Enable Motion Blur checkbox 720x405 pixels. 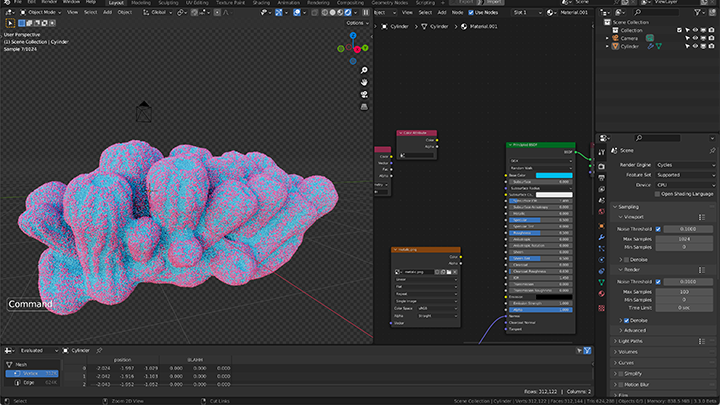(x=621, y=385)
